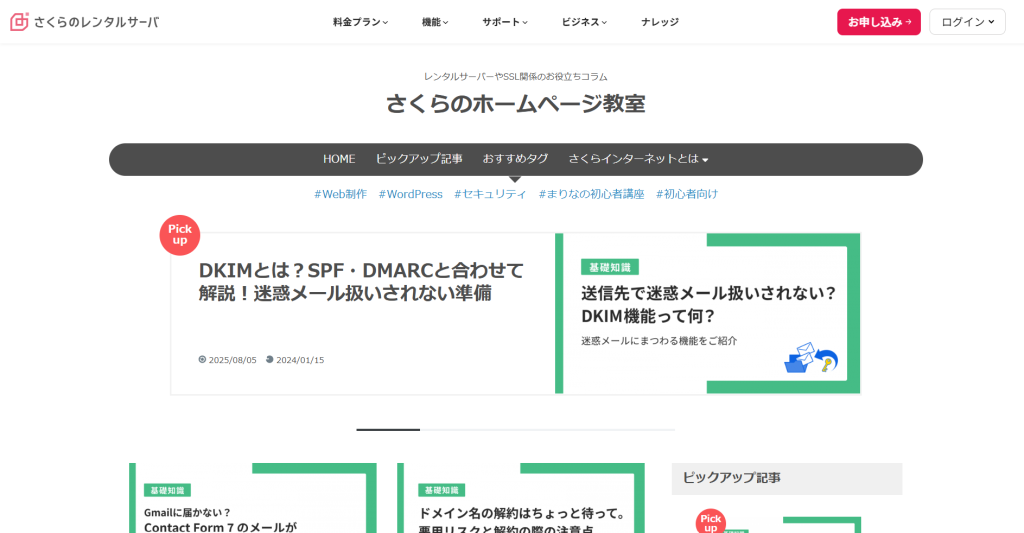Select おすすめタグ in the dark navigation bar
The height and width of the screenshot is (533, 1024).
click(515, 159)
